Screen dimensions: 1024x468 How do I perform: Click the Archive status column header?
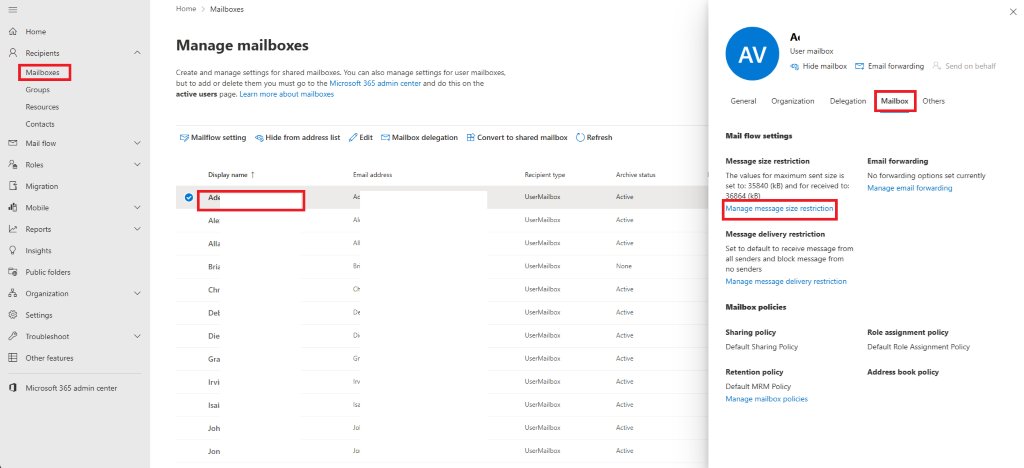click(x=635, y=175)
